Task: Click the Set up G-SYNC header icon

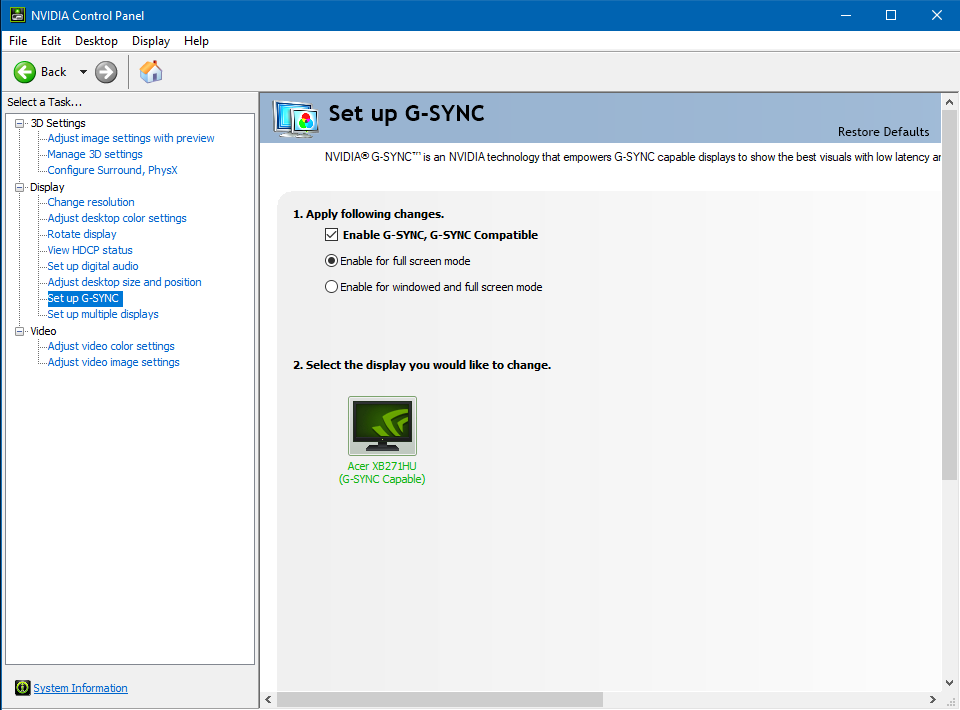Action: coord(296,118)
